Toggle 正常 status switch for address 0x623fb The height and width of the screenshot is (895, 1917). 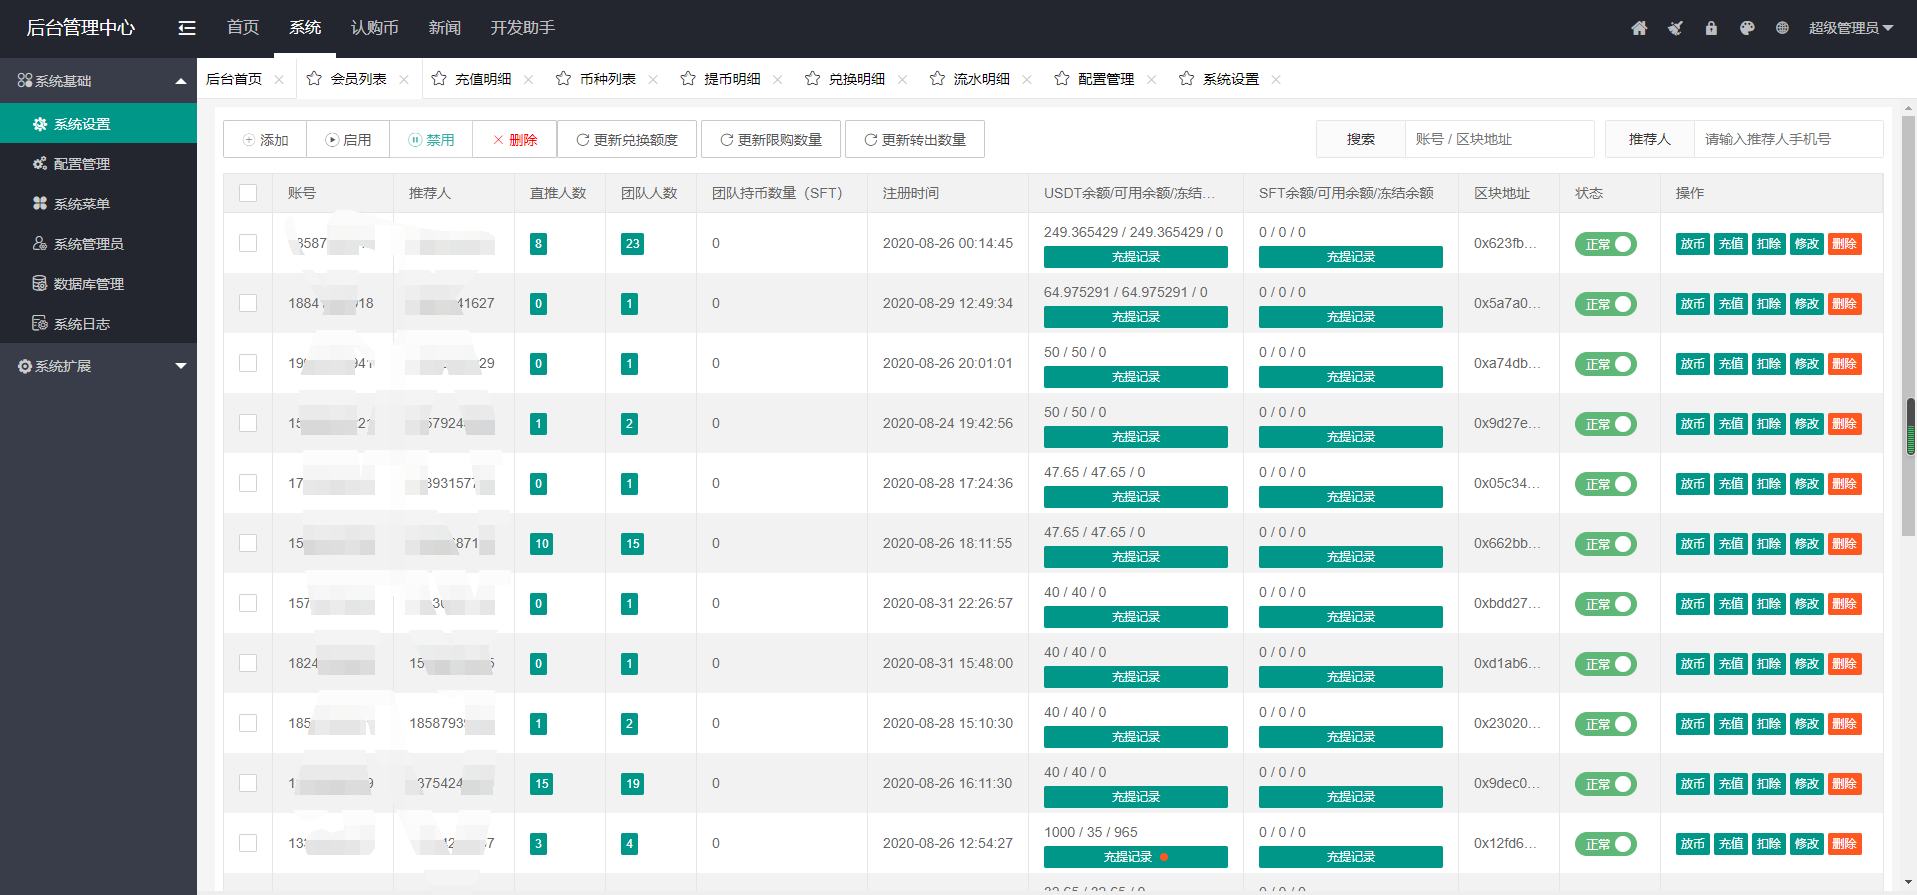click(1605, 244)
